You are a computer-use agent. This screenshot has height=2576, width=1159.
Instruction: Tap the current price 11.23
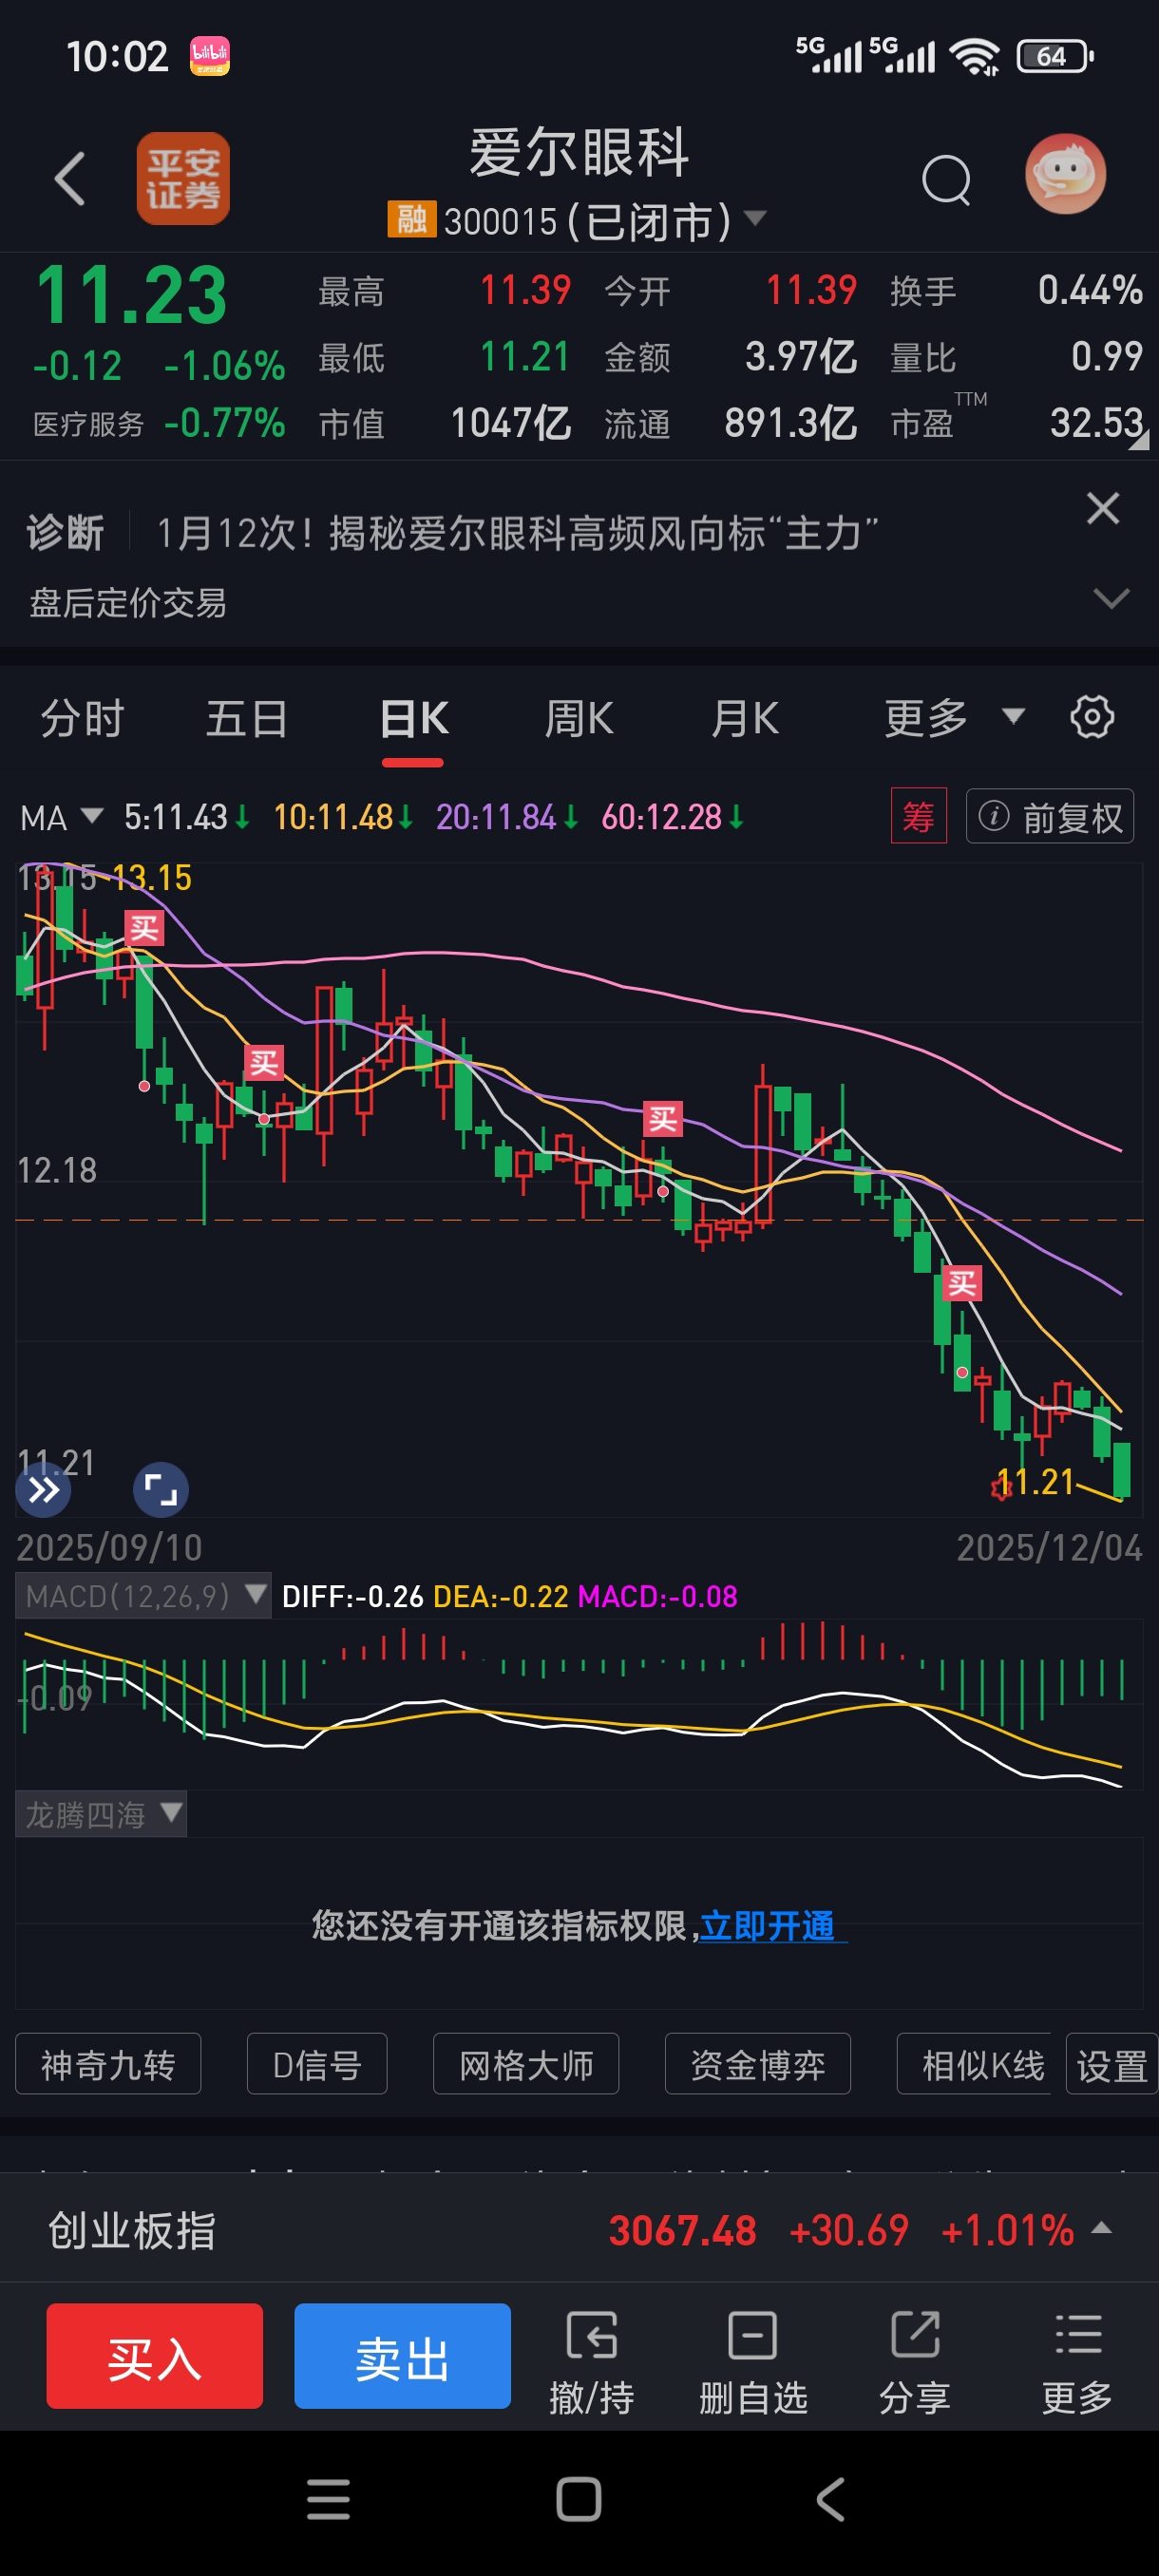(131, 296)
